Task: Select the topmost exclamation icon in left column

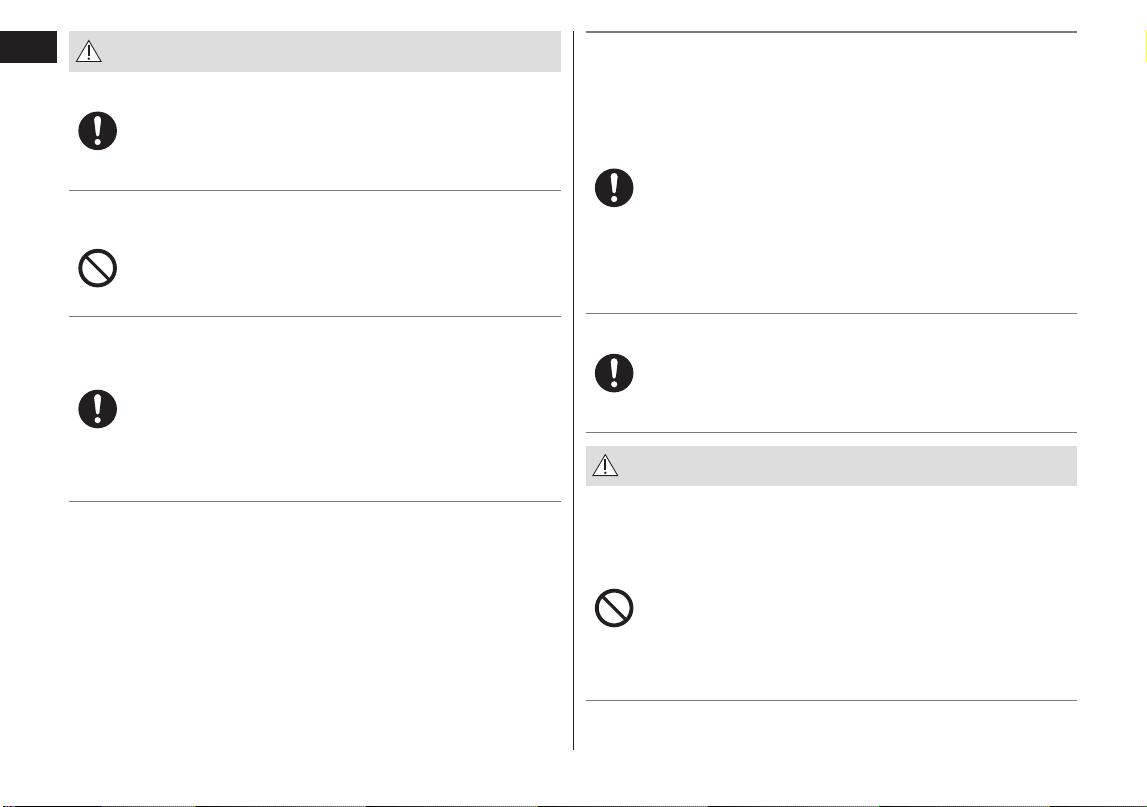Action: tap(97, 131)
